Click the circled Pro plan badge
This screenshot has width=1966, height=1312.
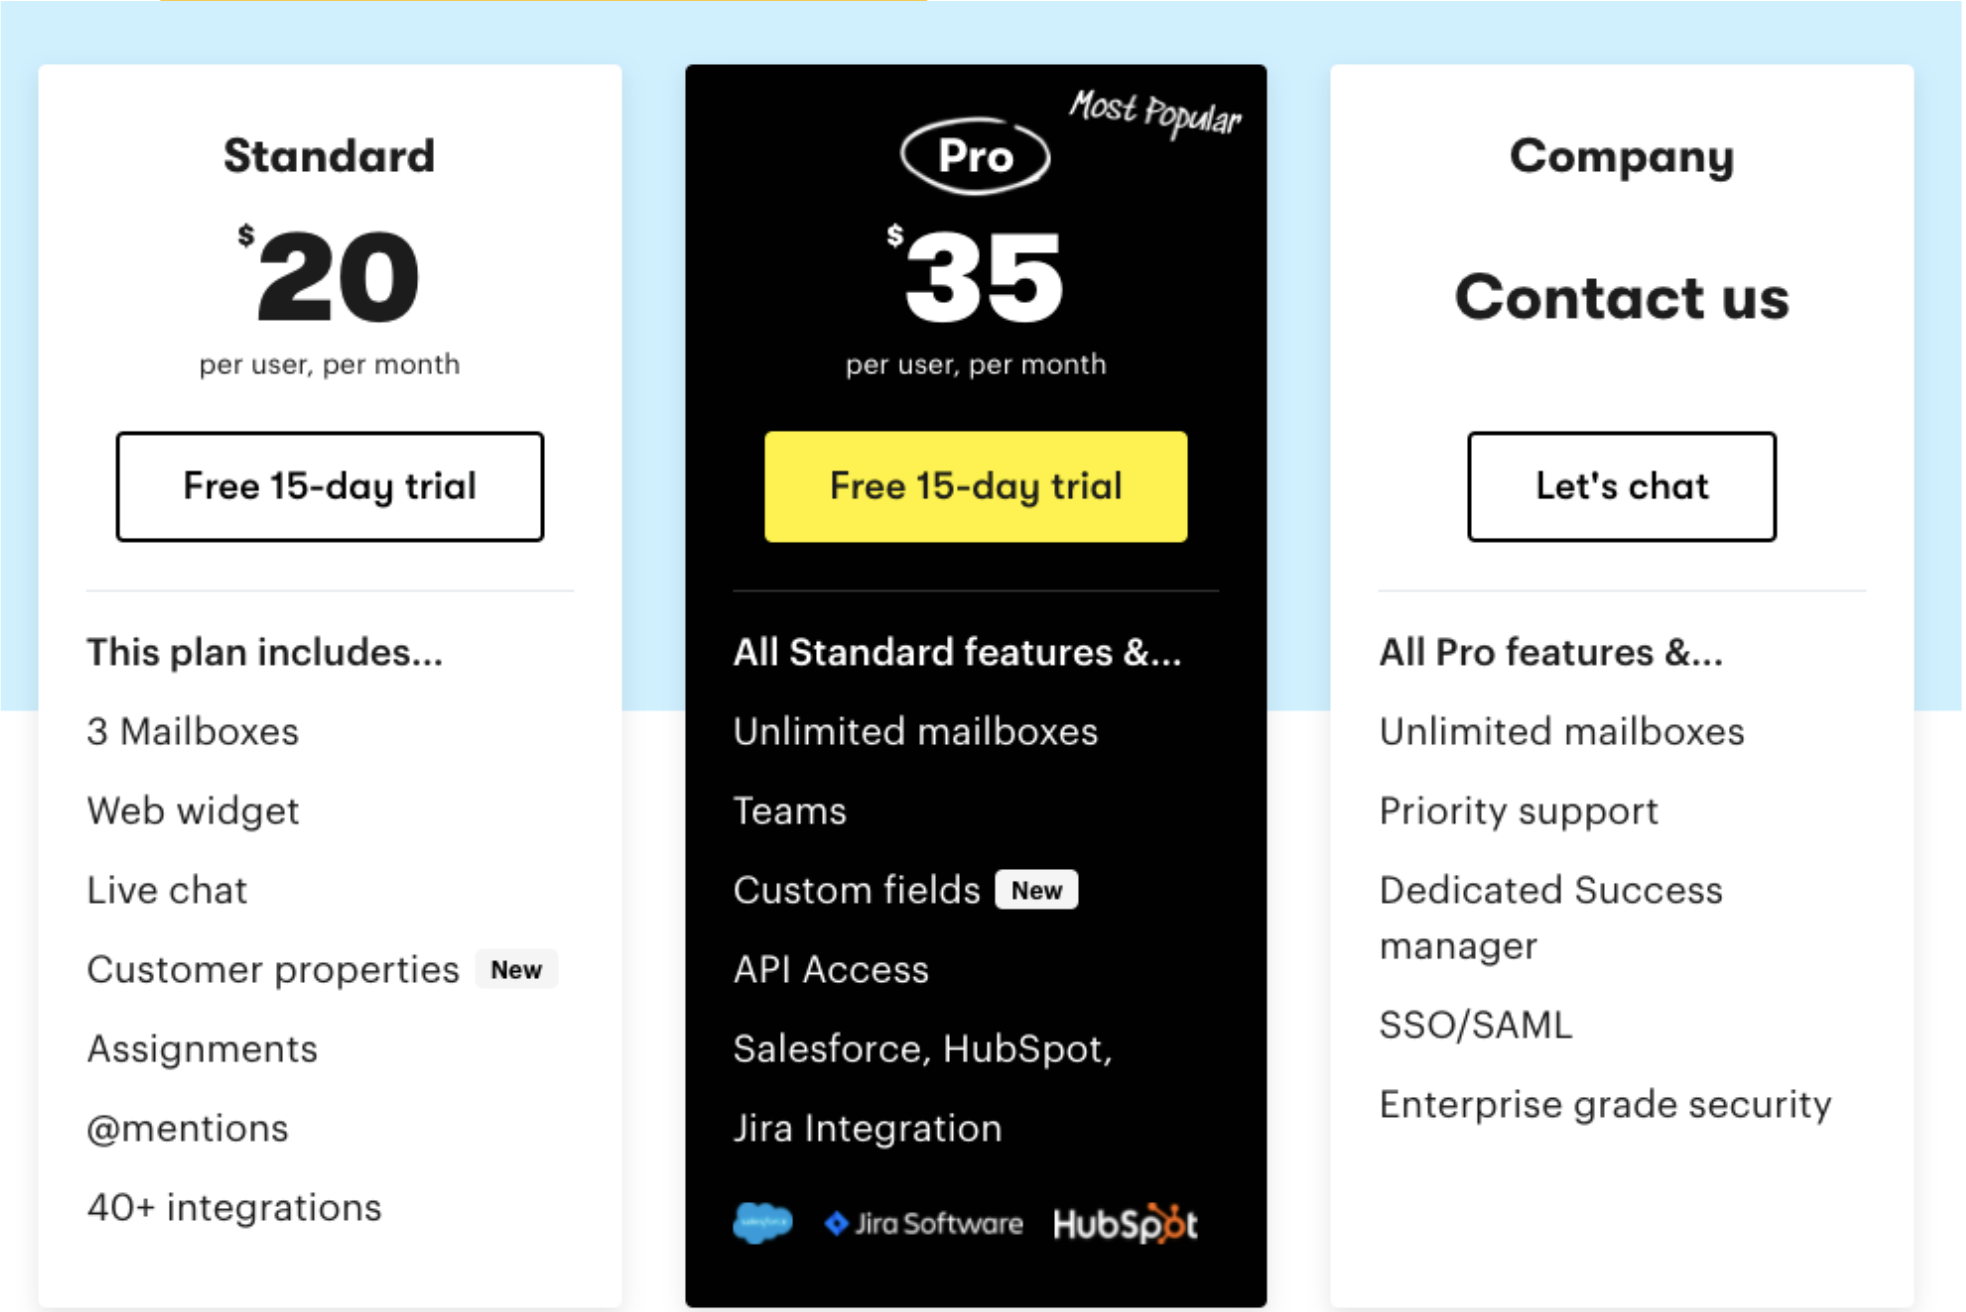tap(975, 156)
